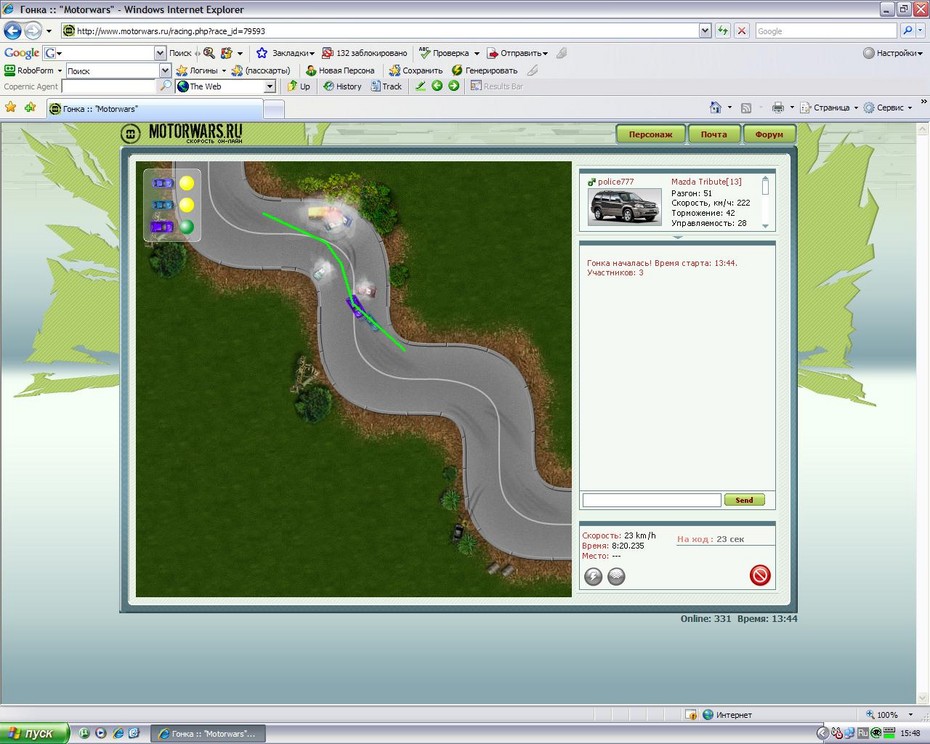Click the Copernic Up button
Image resolution: width=930 pixels, height=744 pixels.
[299, 86]
